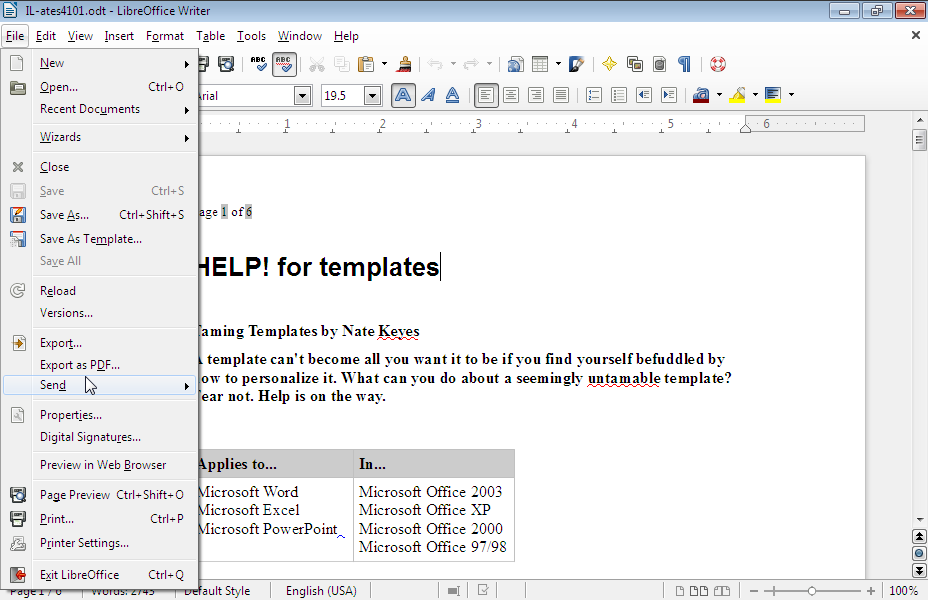The width and height of the screenshot is (928, 600).
Task: Choose Exit LibreOffice menu entry
Action: 99,575
